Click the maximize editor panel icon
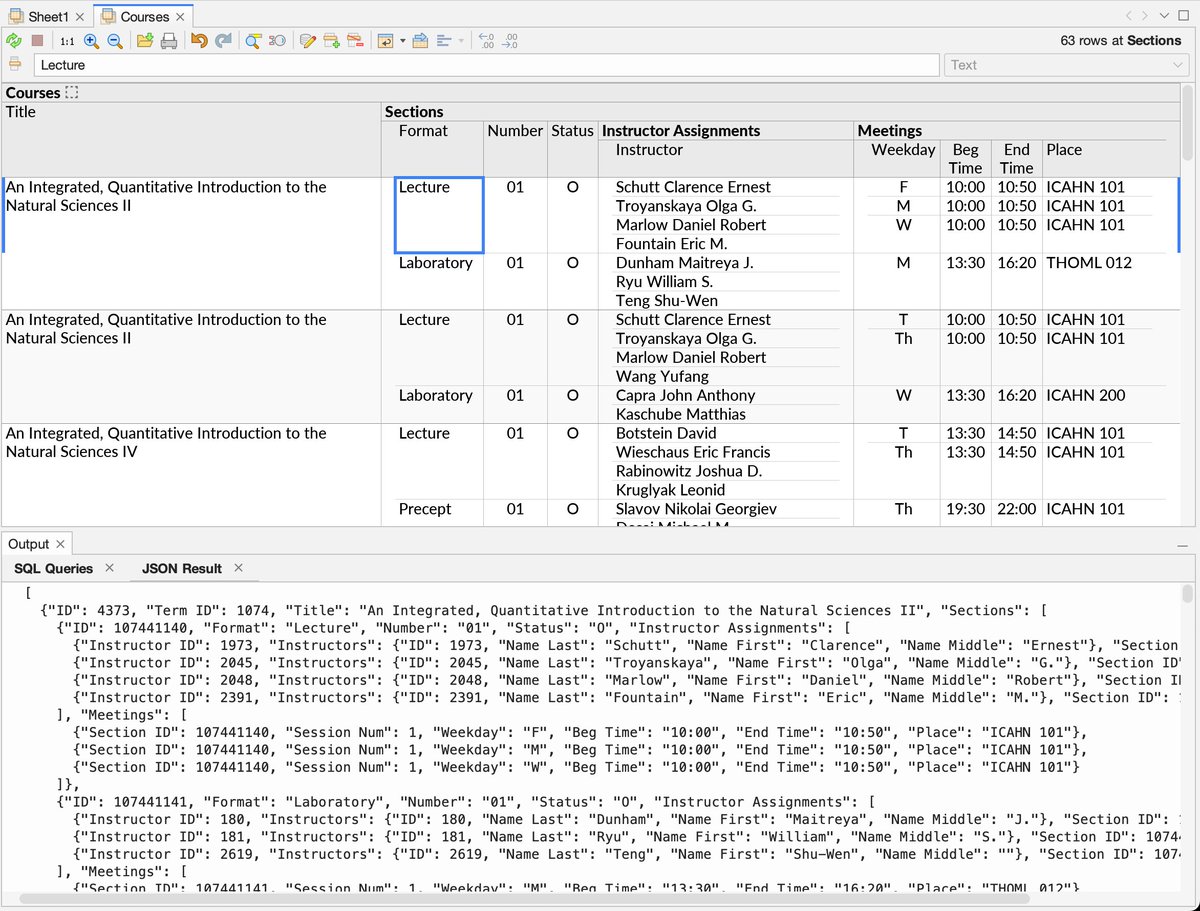1200x911 pixels. point(1185,15)
